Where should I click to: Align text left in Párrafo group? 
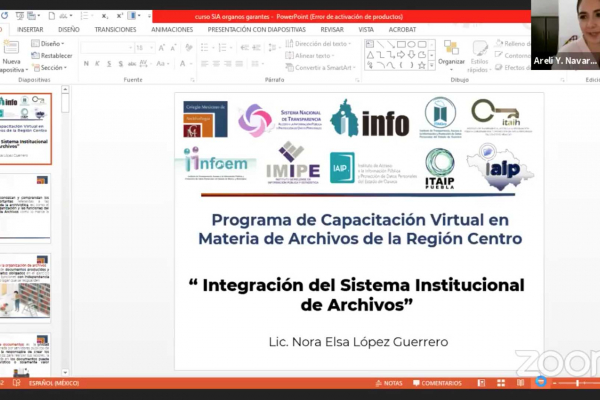[x=205, y=64]
